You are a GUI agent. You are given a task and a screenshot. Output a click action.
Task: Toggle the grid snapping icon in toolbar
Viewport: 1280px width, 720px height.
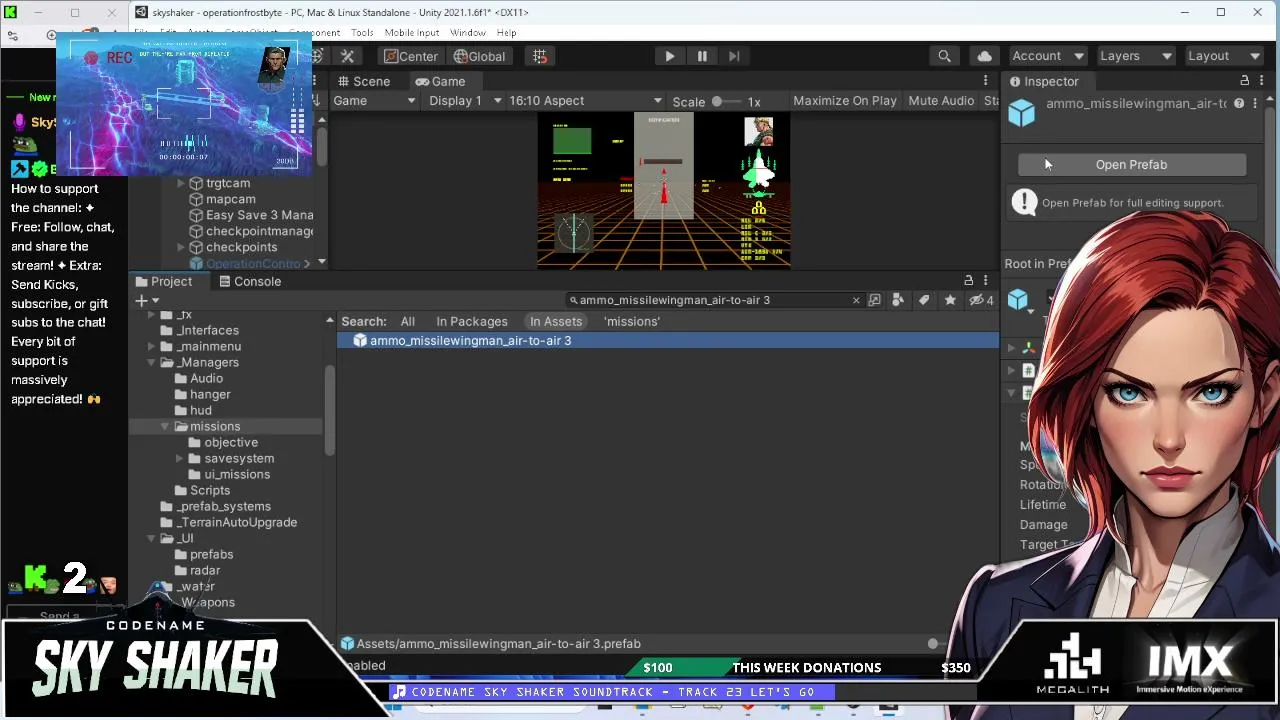tap(539, 56)
